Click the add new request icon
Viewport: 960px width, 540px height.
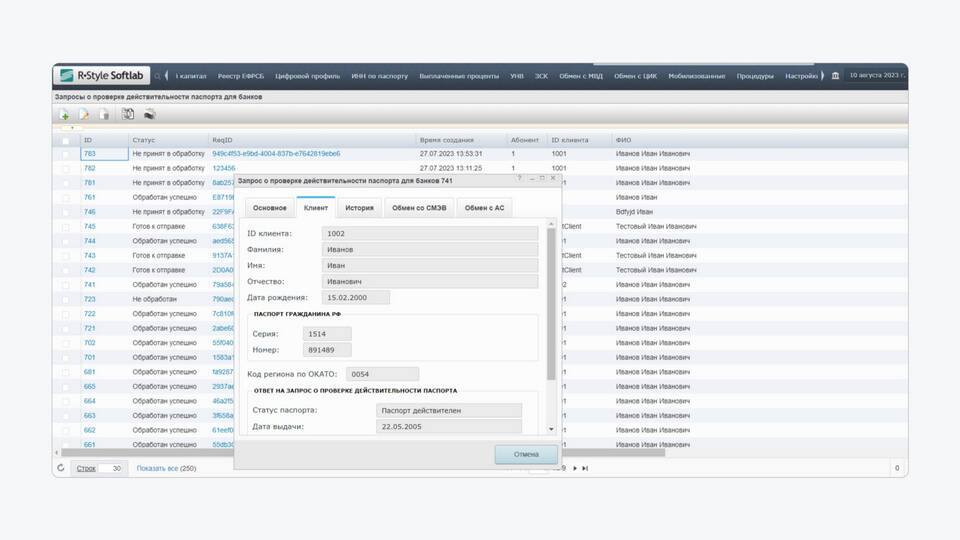click(x=65, y=115)
